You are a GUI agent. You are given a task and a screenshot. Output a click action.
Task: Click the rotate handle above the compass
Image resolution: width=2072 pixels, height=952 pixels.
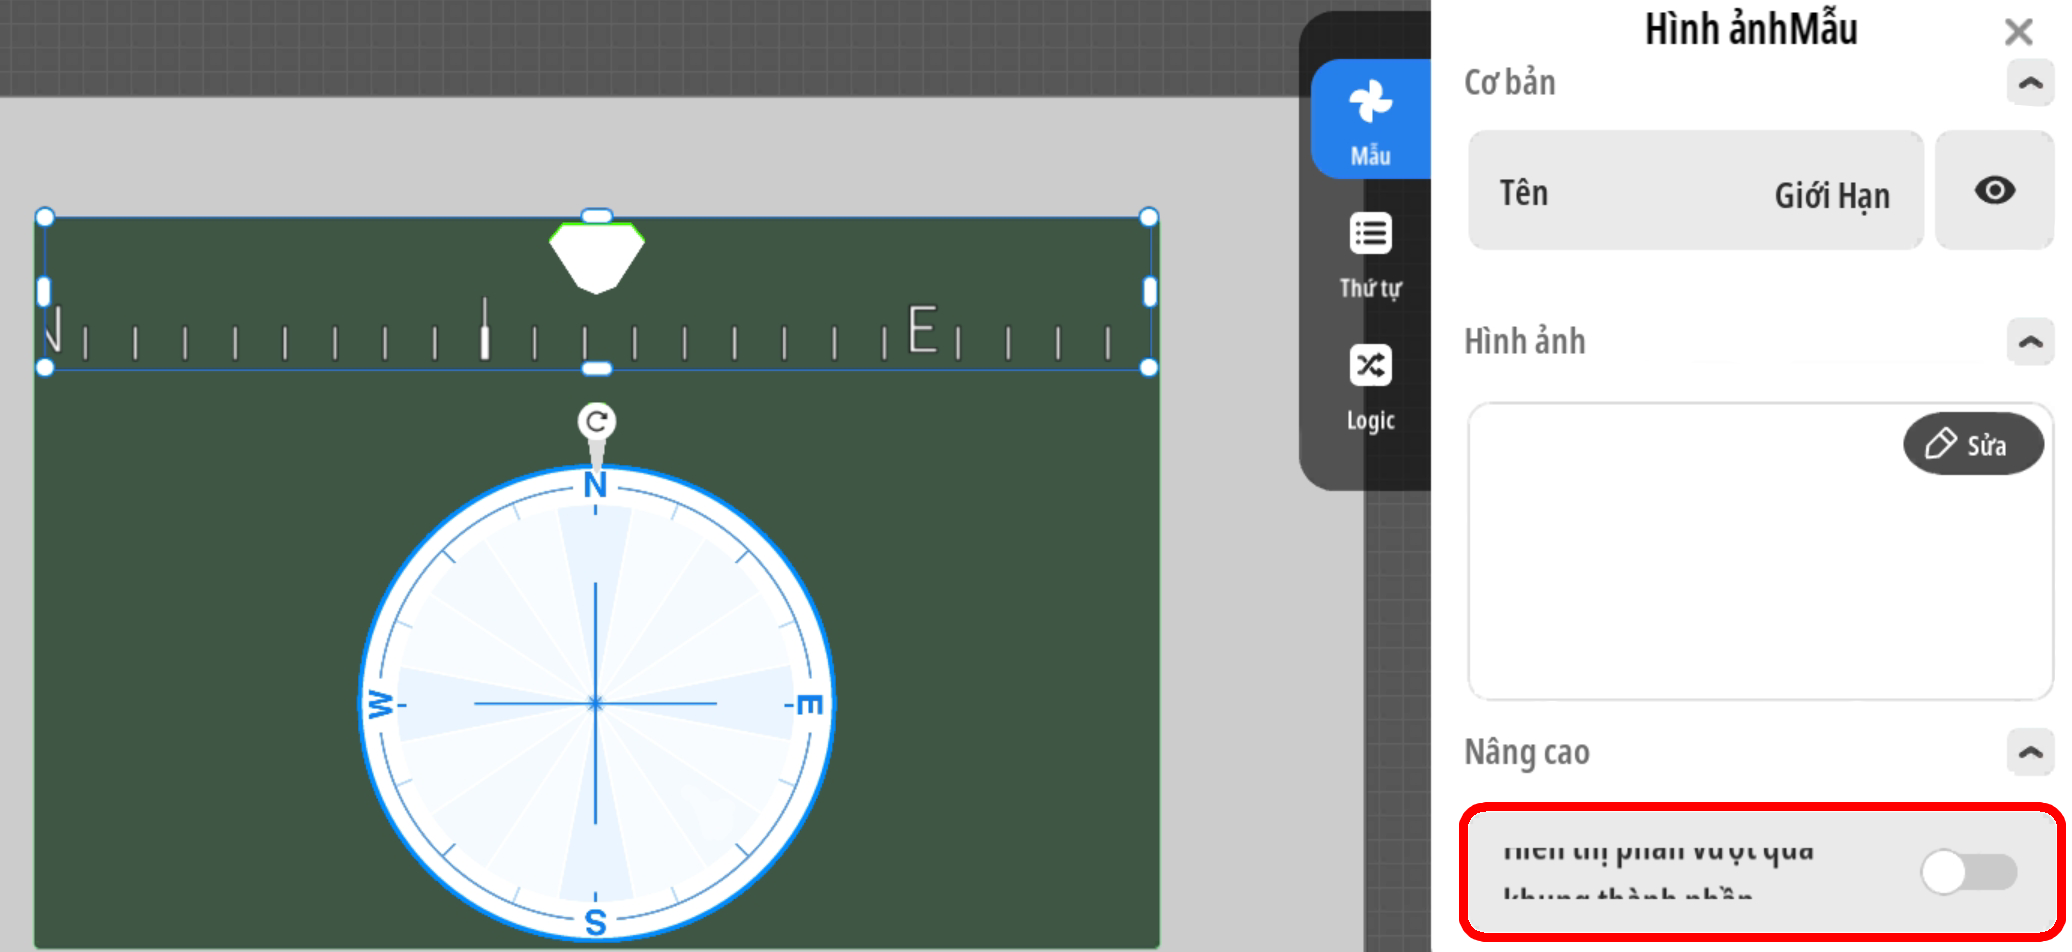point(596,421)
